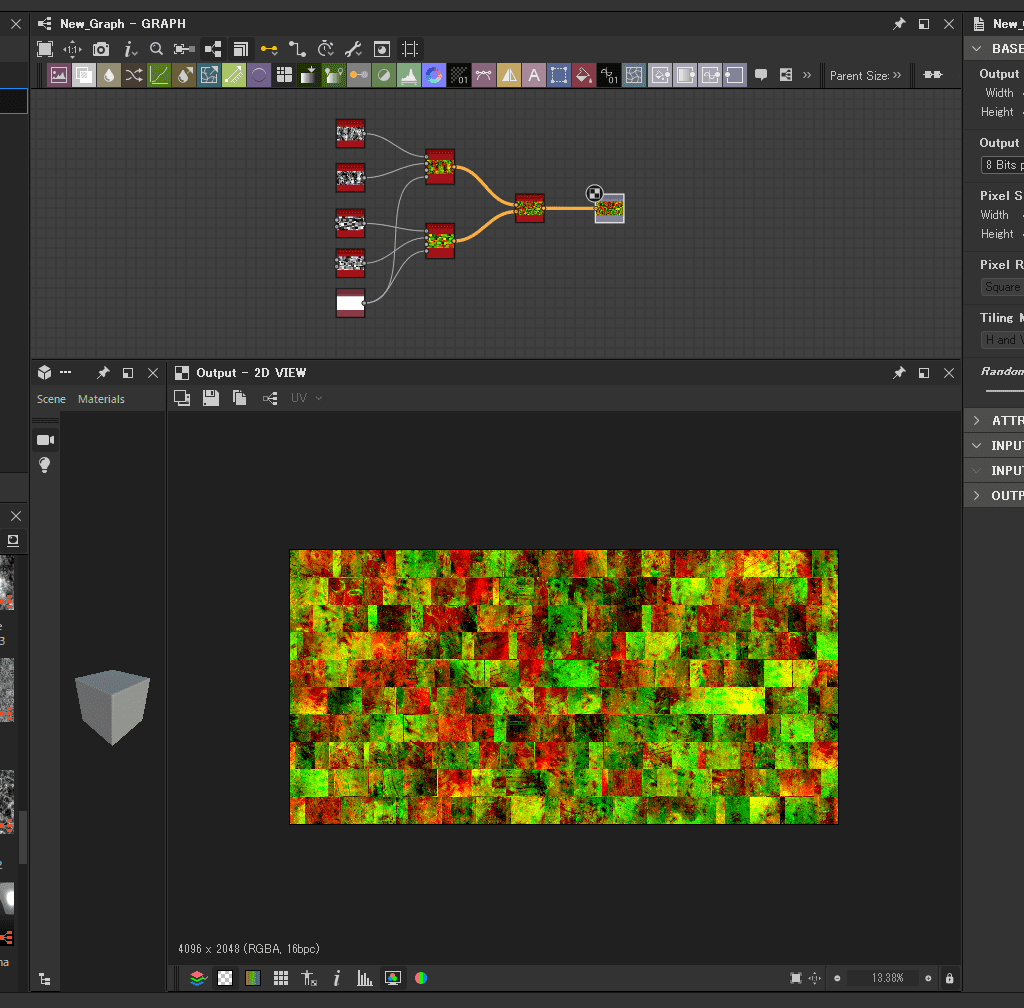Open the UV dropdown in 2D view toolbar
The height and width of the screenshot is (1008, 1024).
pyautogui.click(x=307, y=397)
